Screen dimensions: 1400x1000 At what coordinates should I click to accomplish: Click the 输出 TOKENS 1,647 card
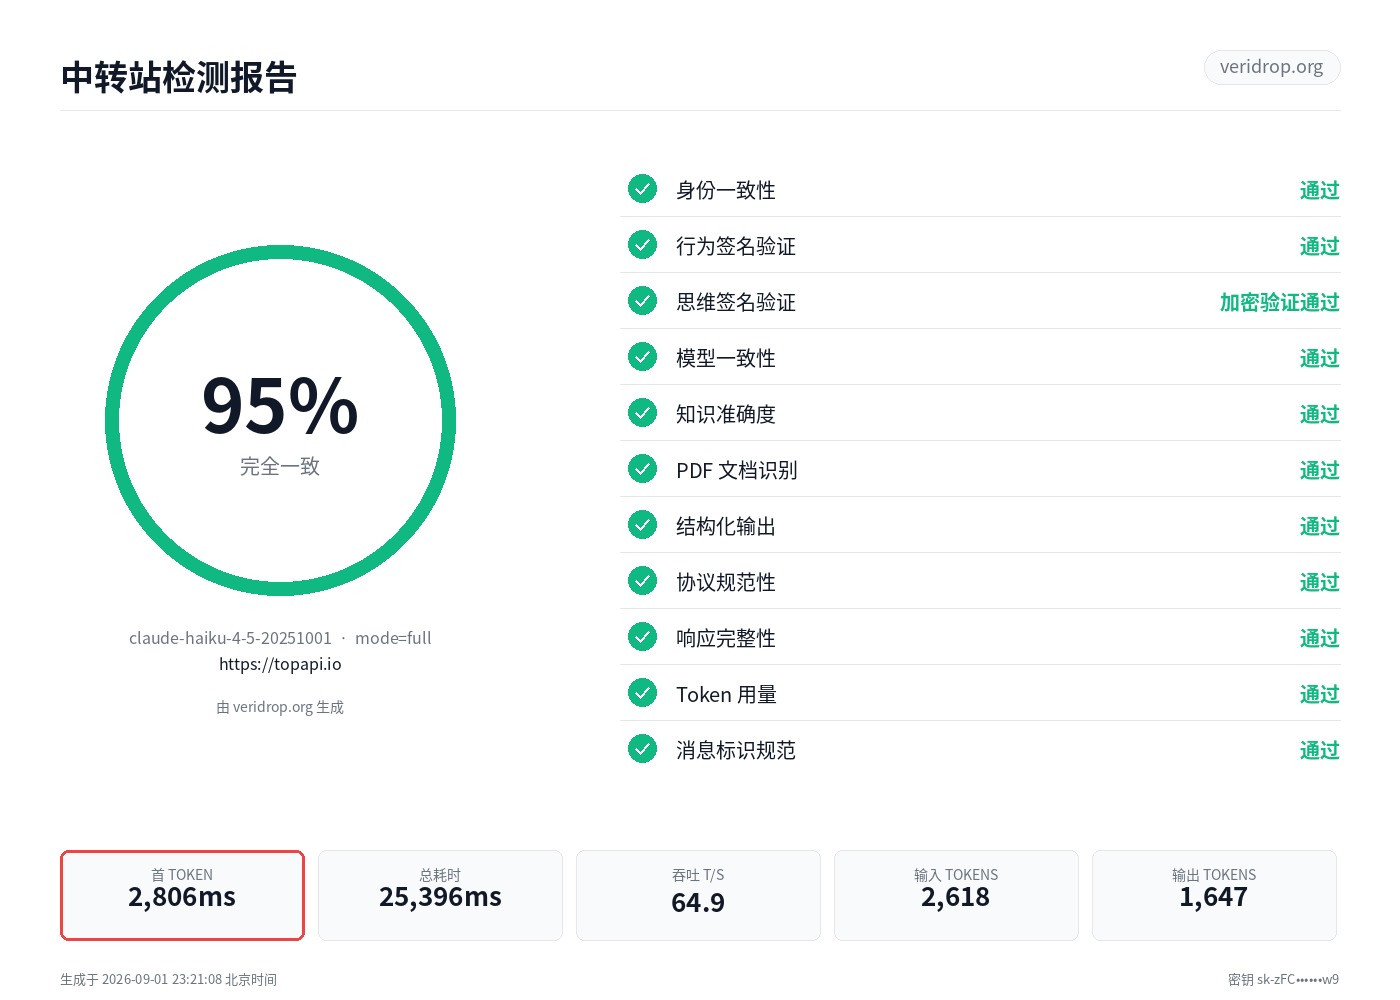click(1214, 895)
